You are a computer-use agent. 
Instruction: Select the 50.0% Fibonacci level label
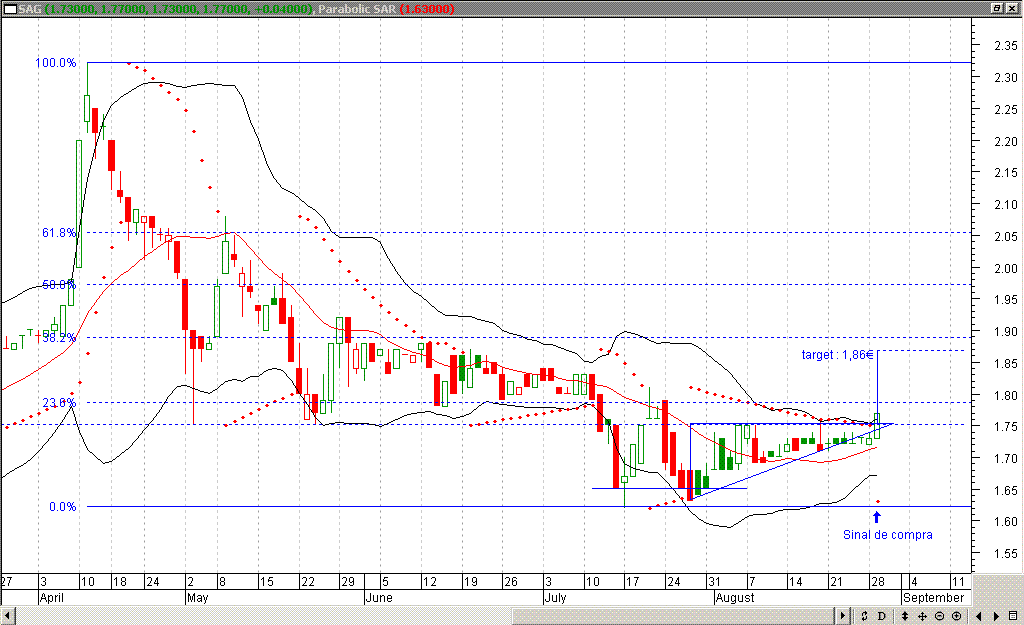coord(59,285)
